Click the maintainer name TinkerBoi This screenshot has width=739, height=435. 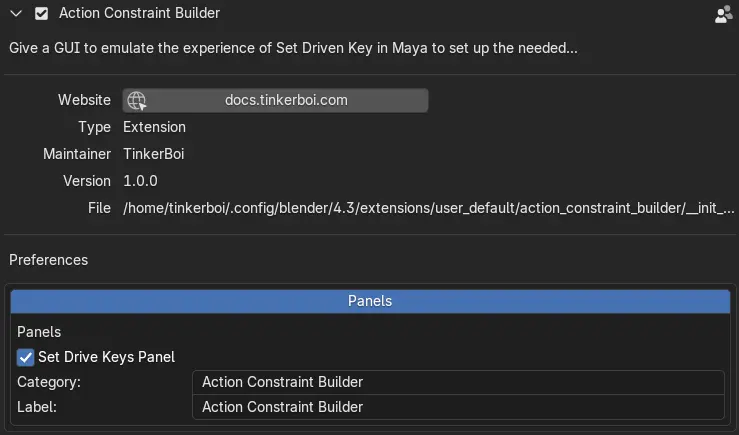(x=153, y=154)
